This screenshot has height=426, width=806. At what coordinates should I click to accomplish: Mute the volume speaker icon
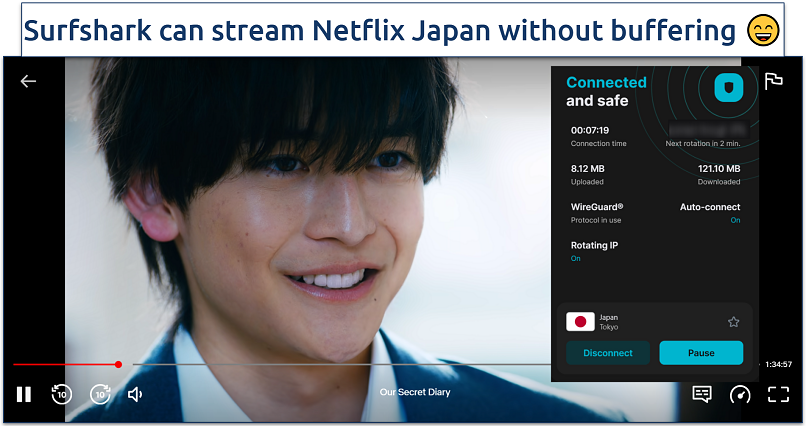pyautogui.click(x=135, y=394)
